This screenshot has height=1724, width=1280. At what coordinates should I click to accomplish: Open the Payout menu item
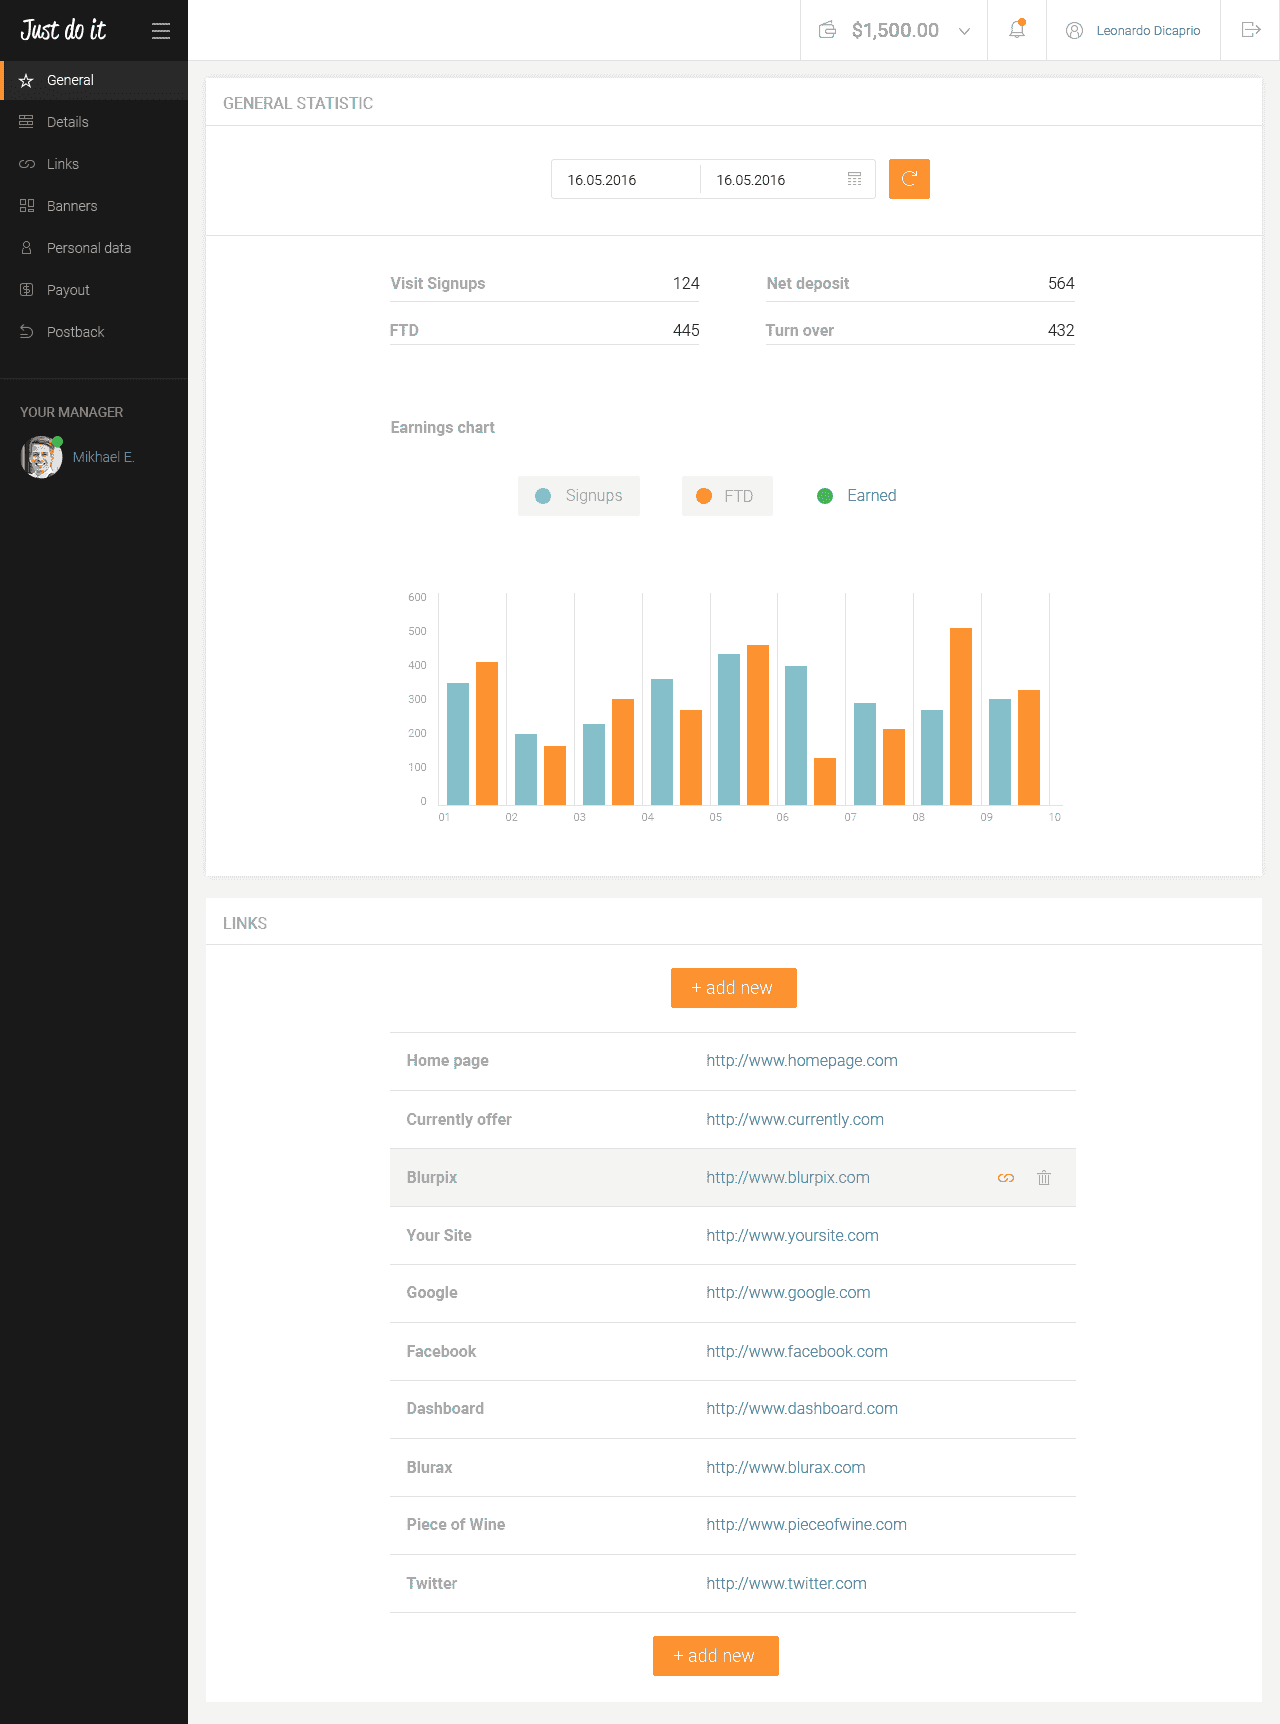coord(68,290)
